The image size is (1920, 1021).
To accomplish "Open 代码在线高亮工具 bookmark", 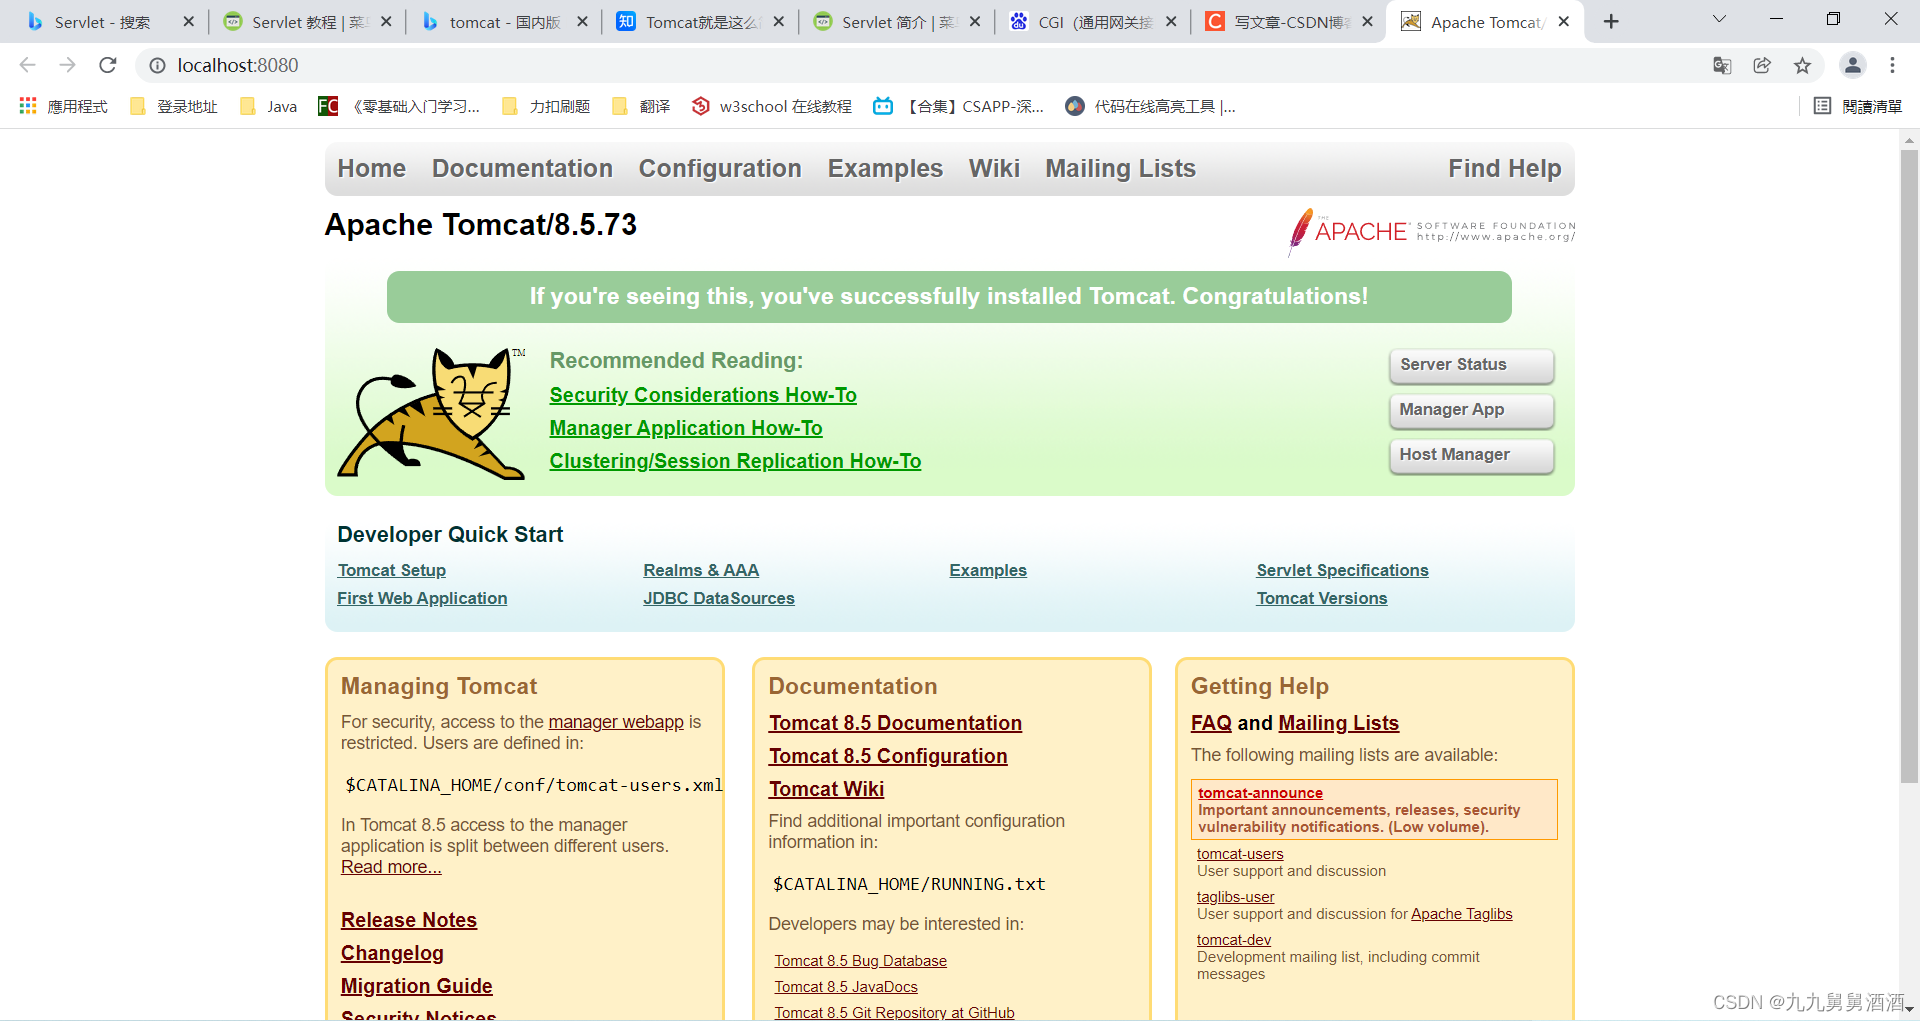I will (x=1151, y=106).
